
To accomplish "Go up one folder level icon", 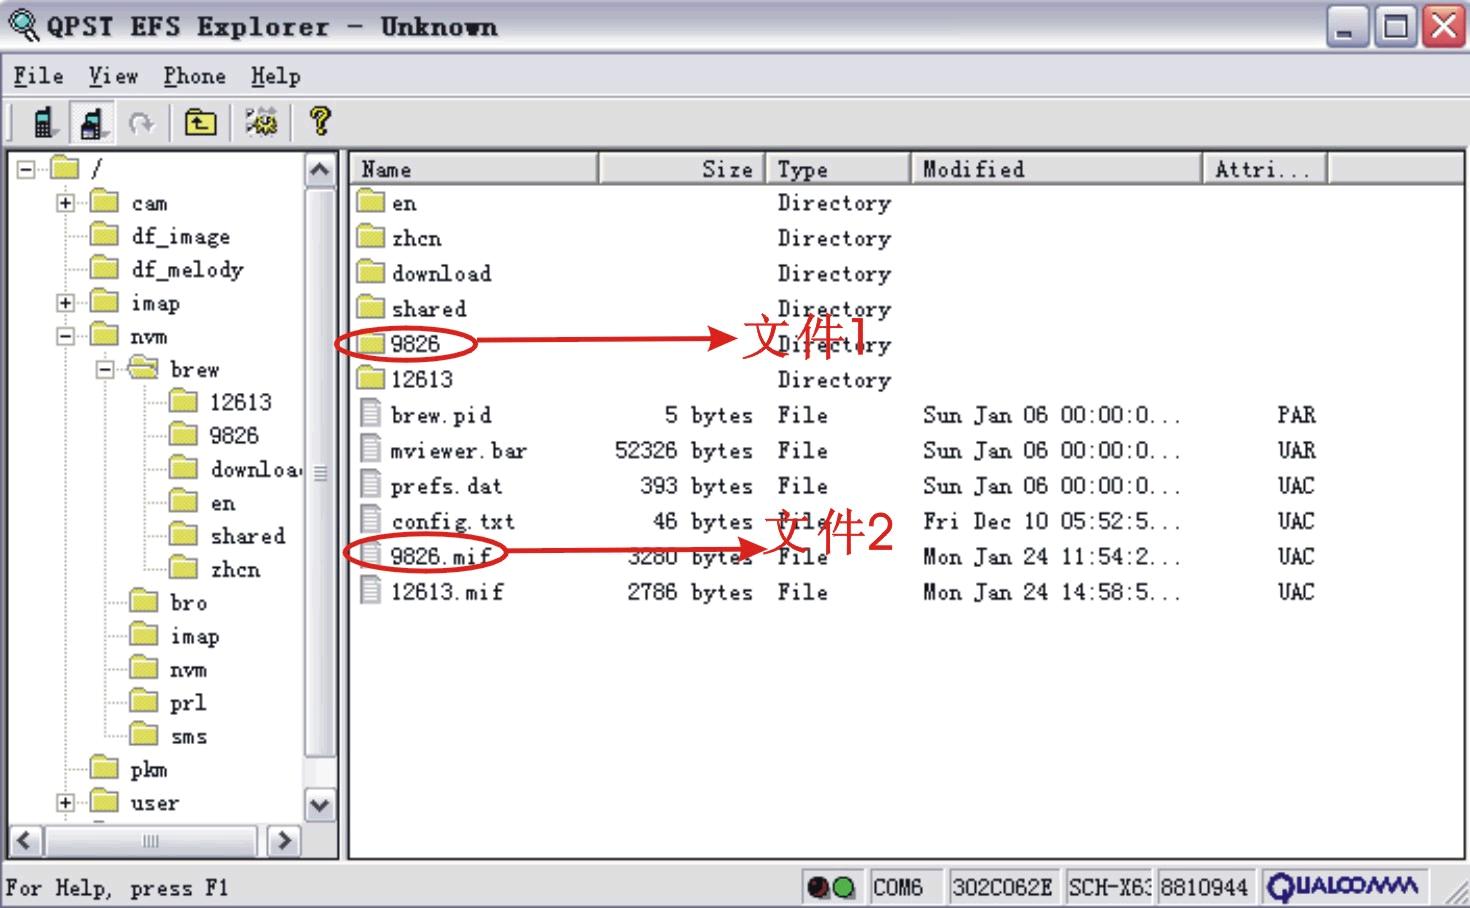I will tap(200, 123).
